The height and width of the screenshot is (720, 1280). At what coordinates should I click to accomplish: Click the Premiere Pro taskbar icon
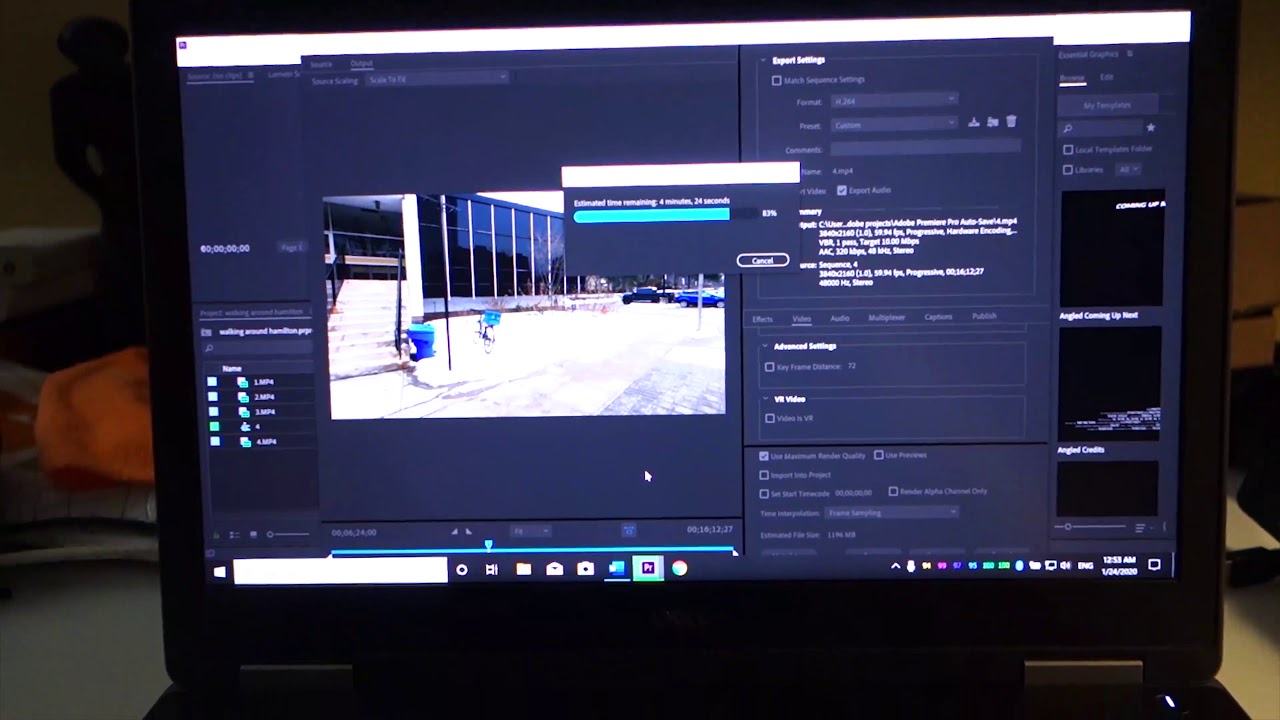click(x=648, y=568)
